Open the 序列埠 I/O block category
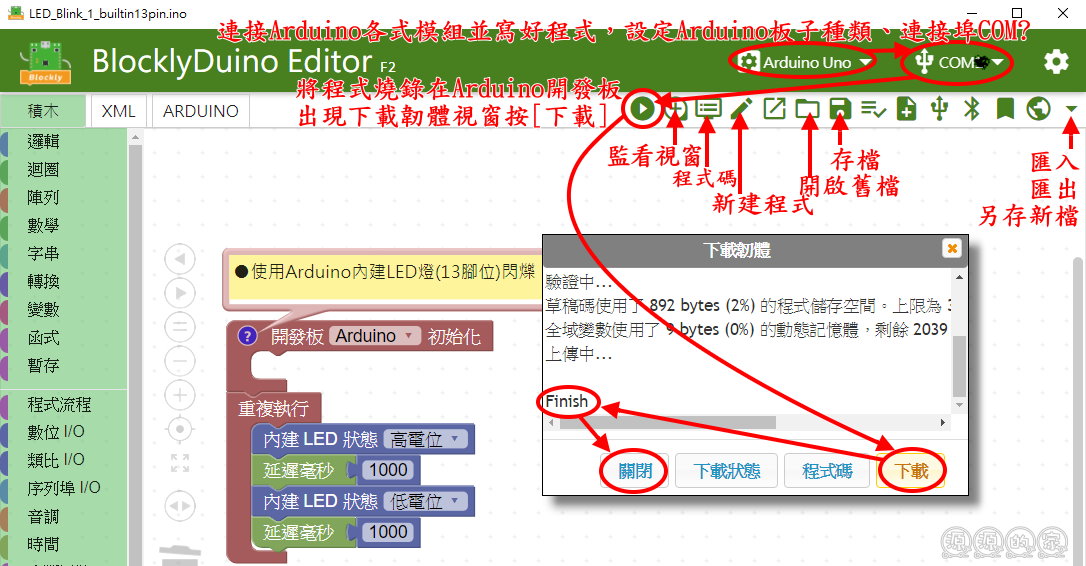This screenshot has height=566, width=1086. 64,488
